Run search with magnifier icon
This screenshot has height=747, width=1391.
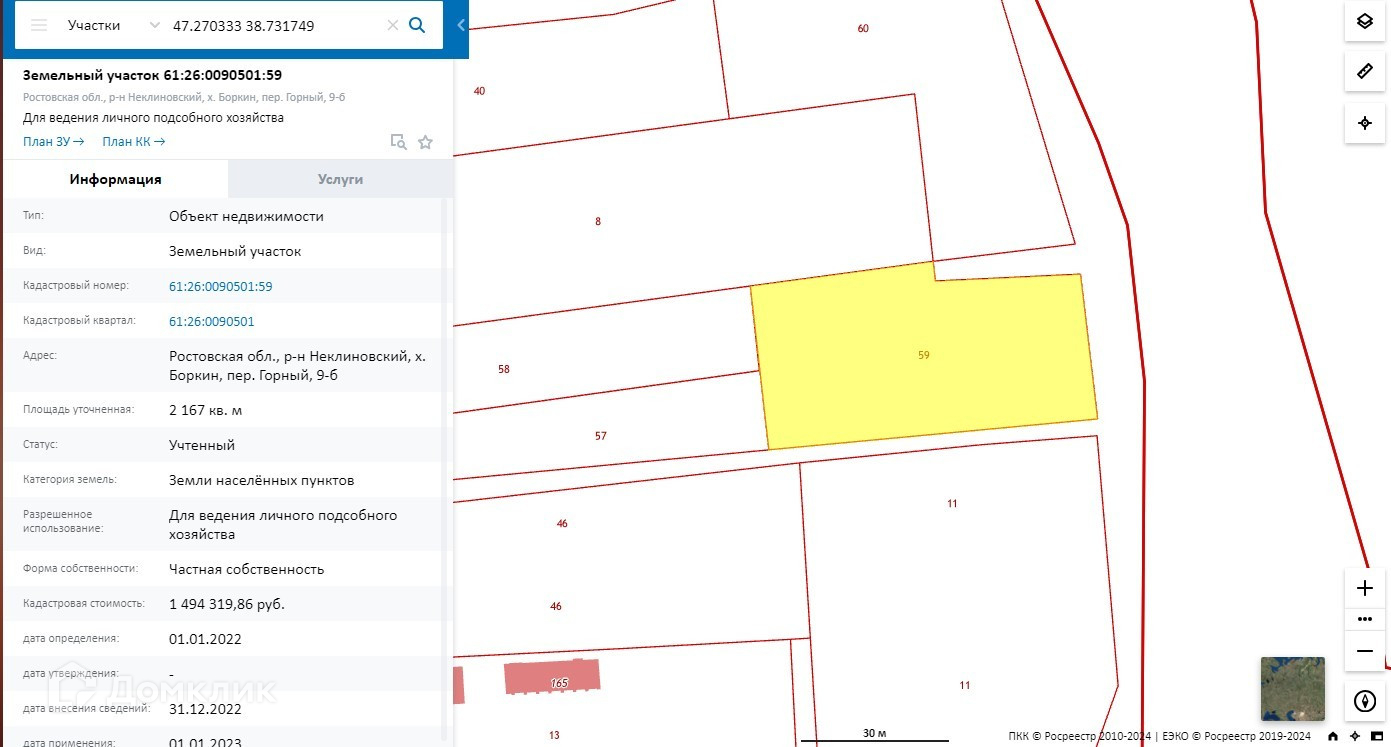418,26
